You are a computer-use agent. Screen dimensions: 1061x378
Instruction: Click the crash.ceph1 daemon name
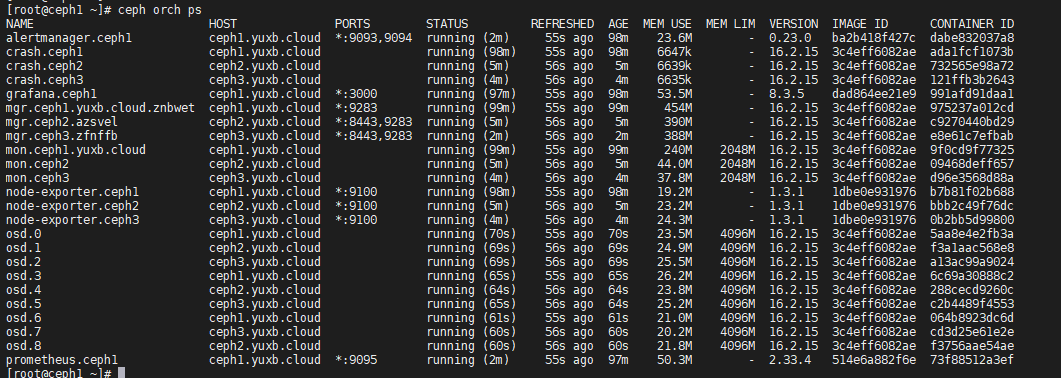click(44, 52)
